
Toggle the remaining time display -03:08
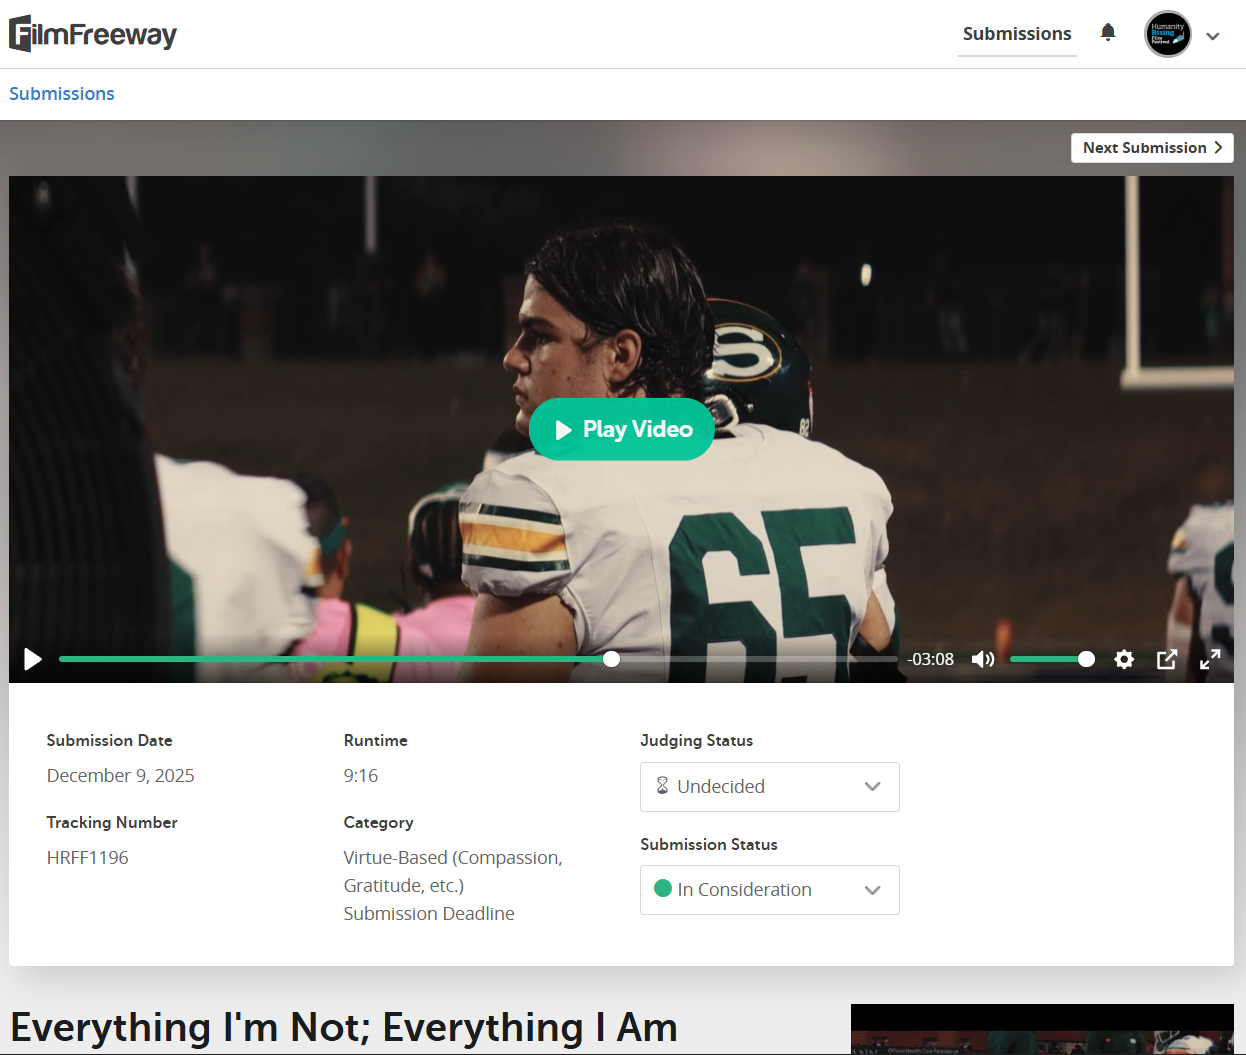coord(931,660)
